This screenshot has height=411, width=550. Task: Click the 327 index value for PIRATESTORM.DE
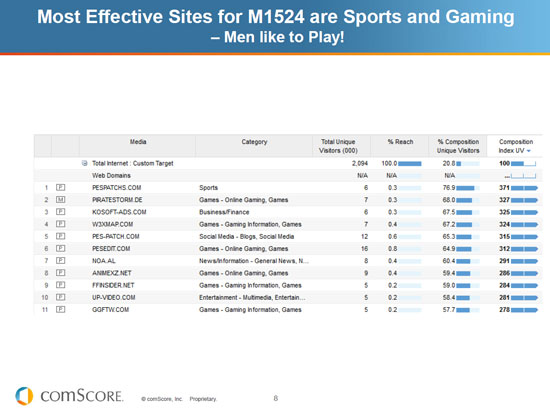click(x=504, y=200)
